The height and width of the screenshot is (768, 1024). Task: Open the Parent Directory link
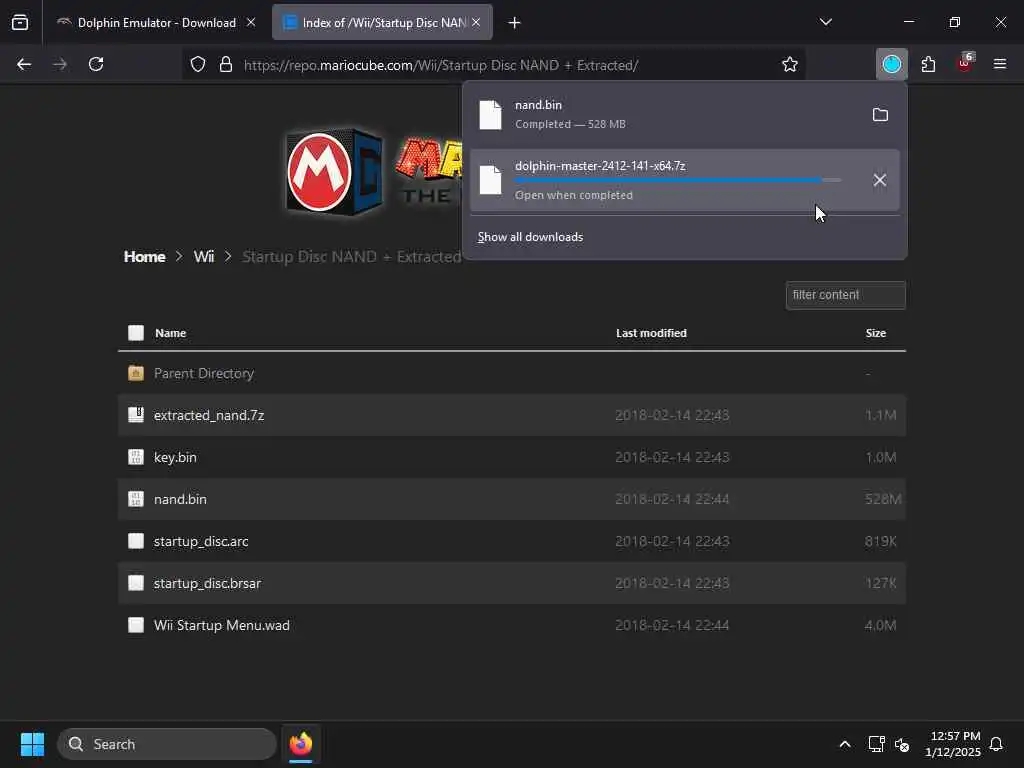204,374
